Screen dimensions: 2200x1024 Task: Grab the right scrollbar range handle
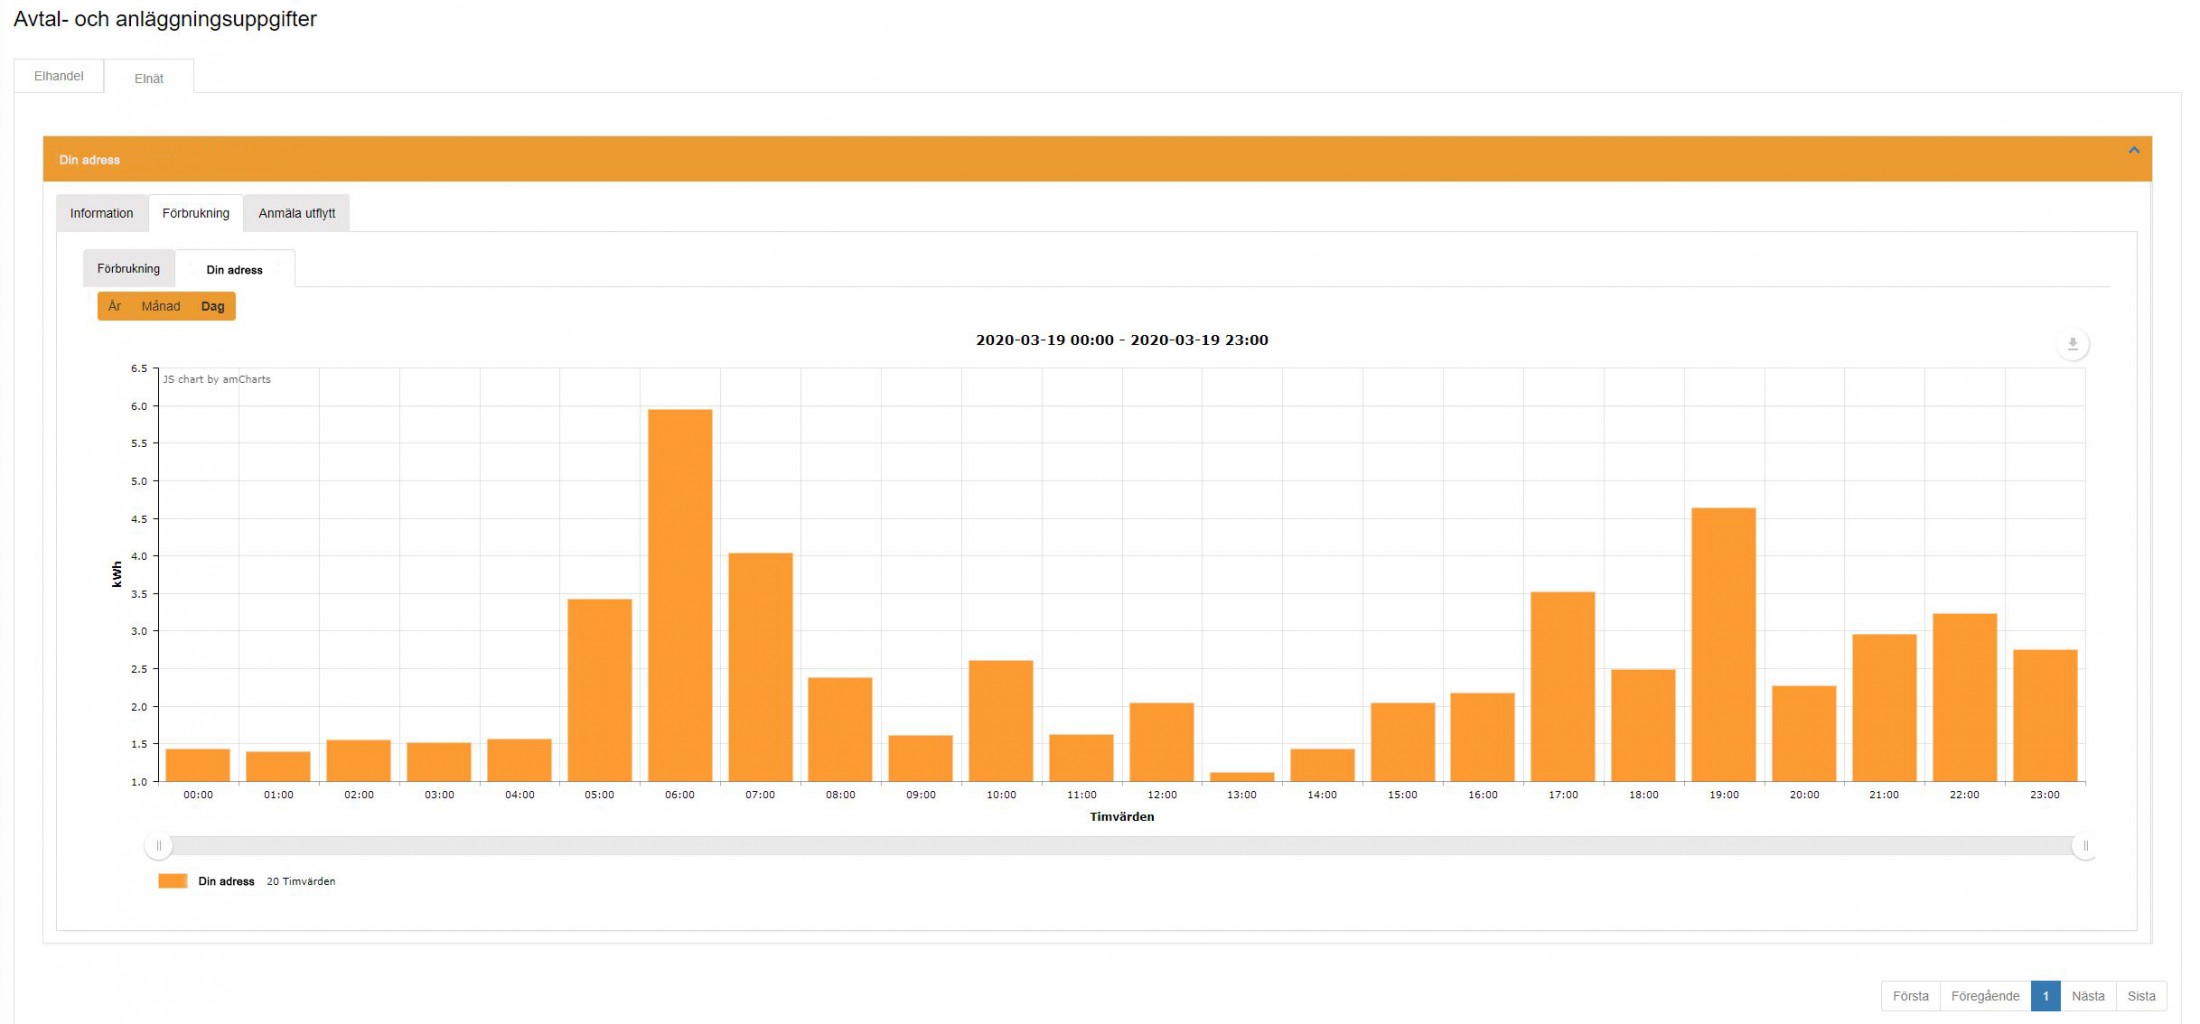2085,846
